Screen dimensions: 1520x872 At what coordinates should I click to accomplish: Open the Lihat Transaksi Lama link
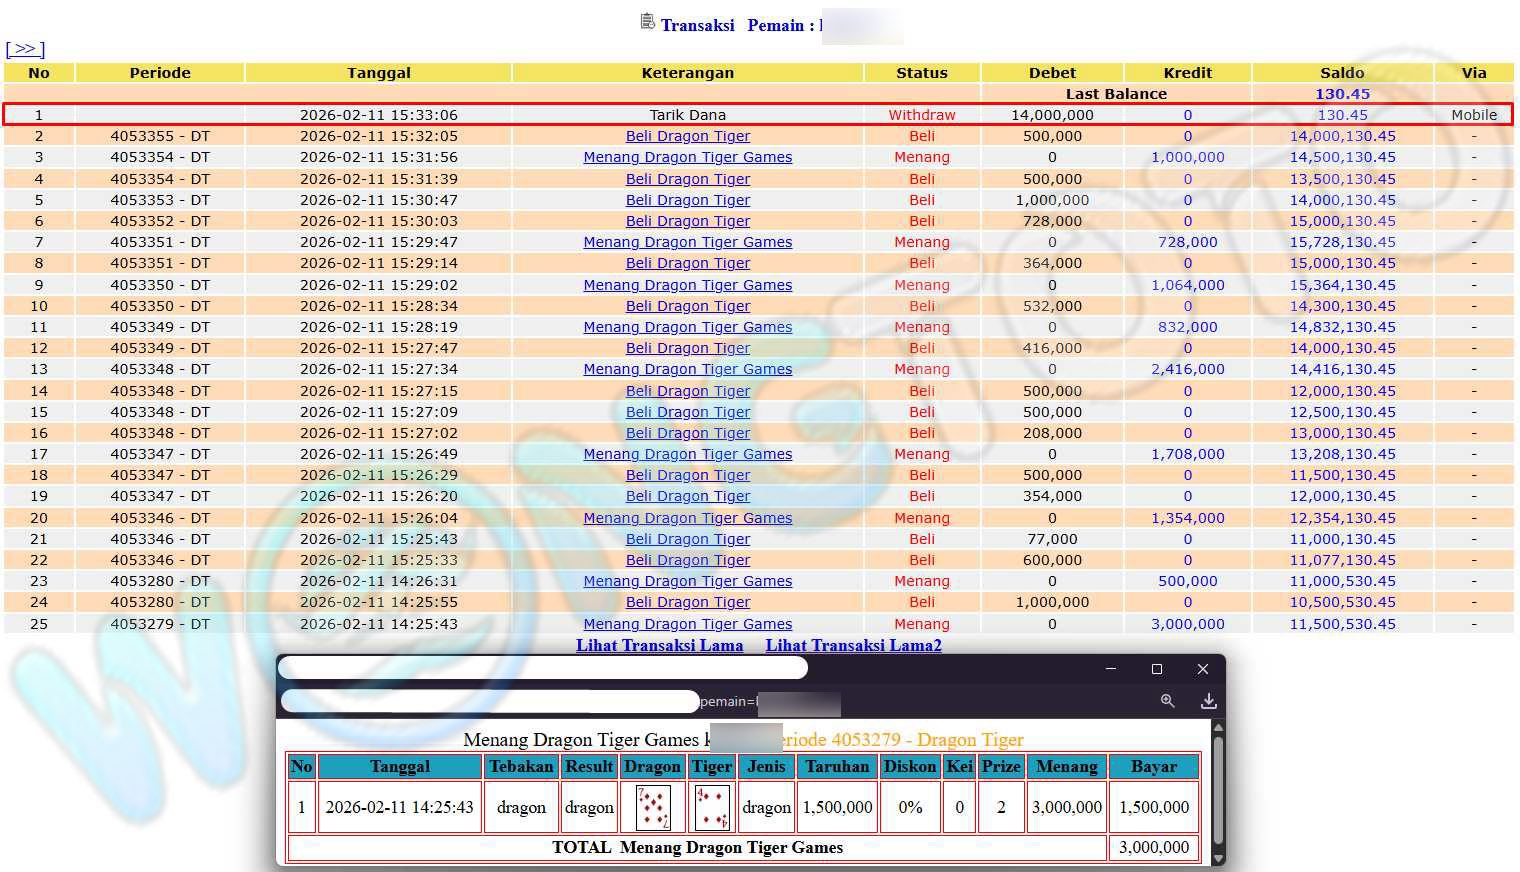659,645
